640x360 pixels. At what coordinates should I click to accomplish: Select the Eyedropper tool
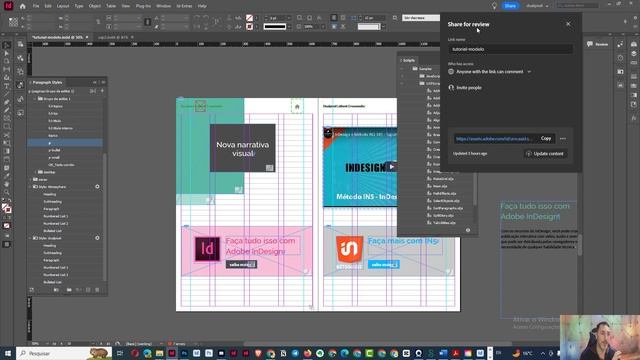7,176
